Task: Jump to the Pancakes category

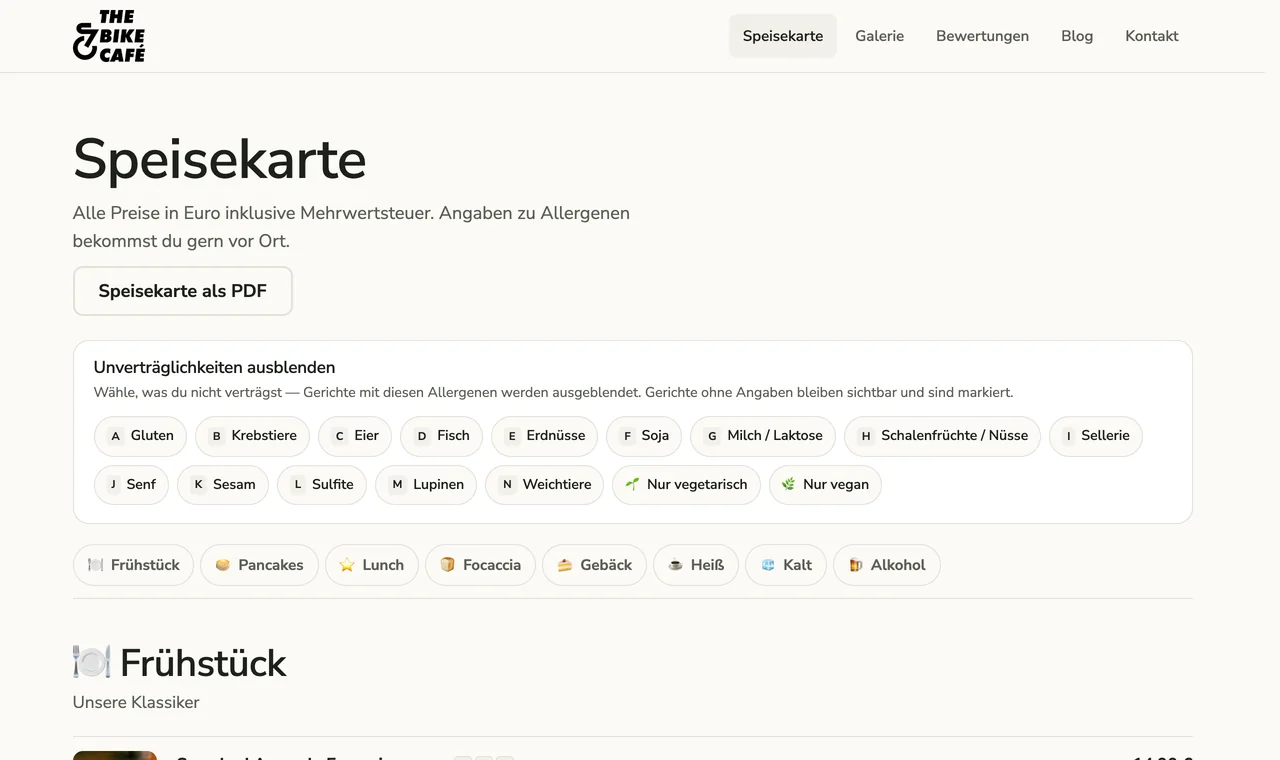Action: pyautogui.click(x=259, y=565)
